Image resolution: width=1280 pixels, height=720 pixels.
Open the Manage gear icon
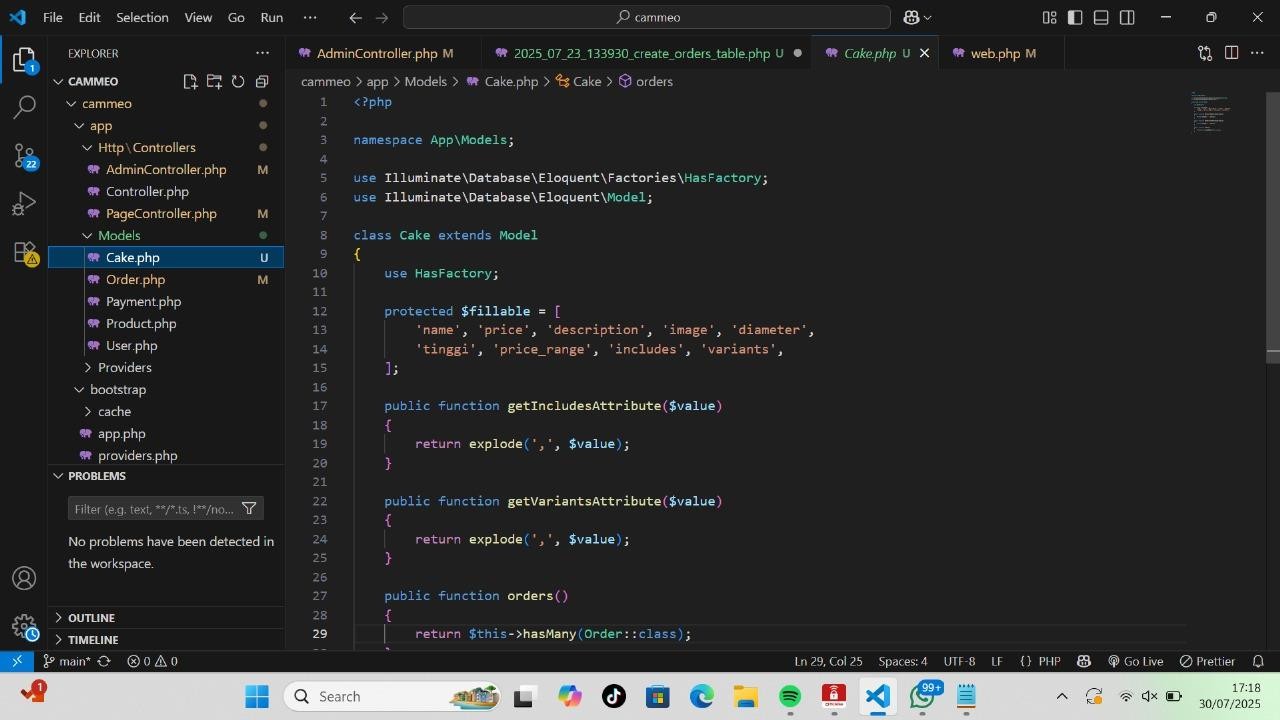(24, 627)
